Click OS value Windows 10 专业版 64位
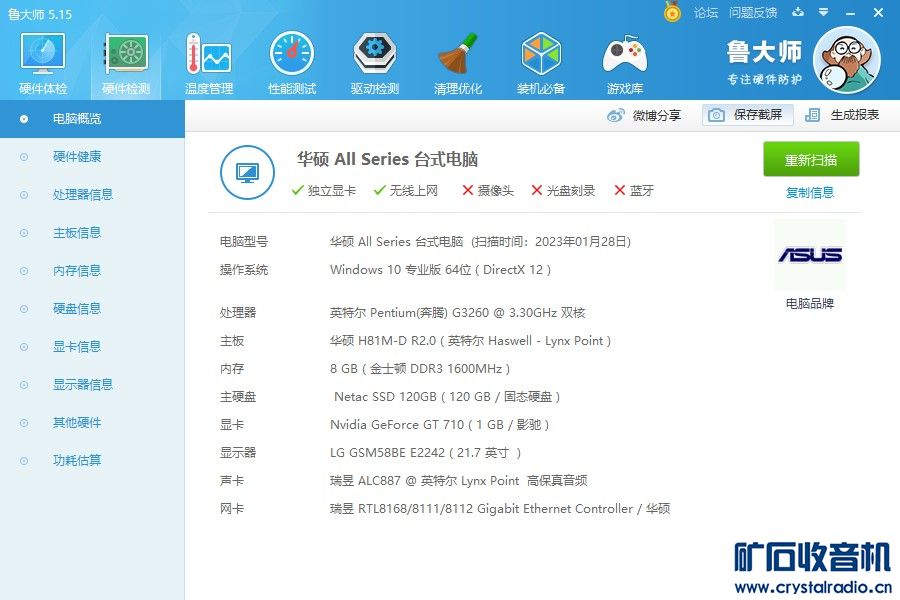Image resolution: width=900 pixels, height=600 pixels. [440, 270]
